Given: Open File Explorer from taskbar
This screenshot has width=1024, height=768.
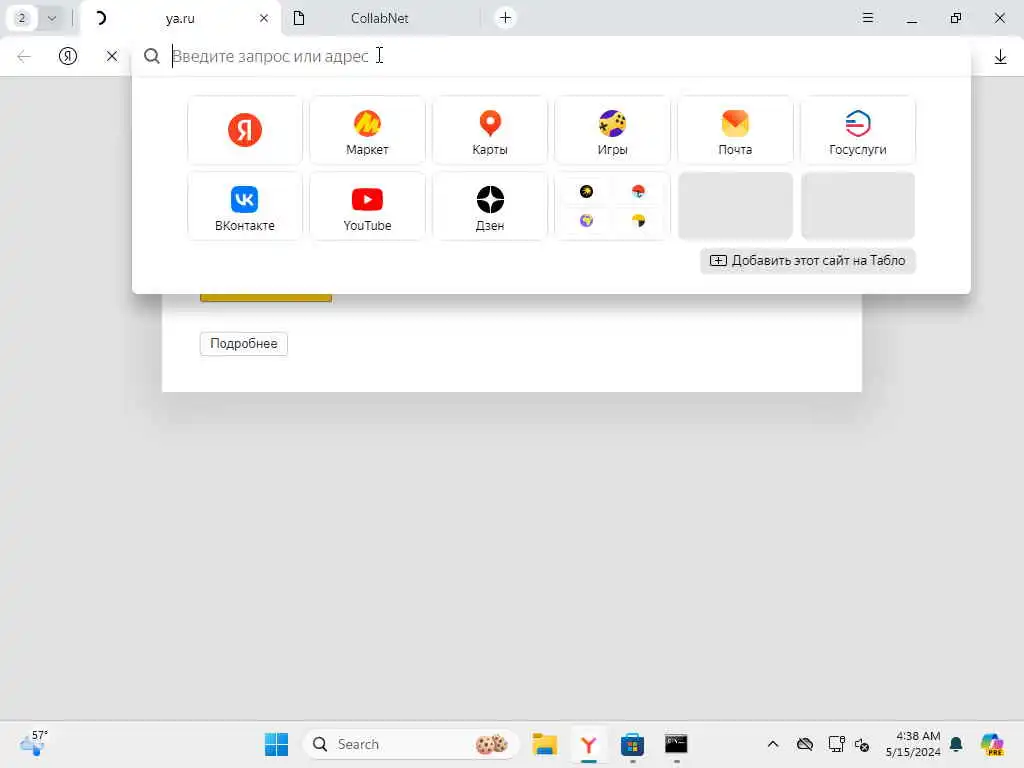Looking at the screenshot, I should point(545,744).
